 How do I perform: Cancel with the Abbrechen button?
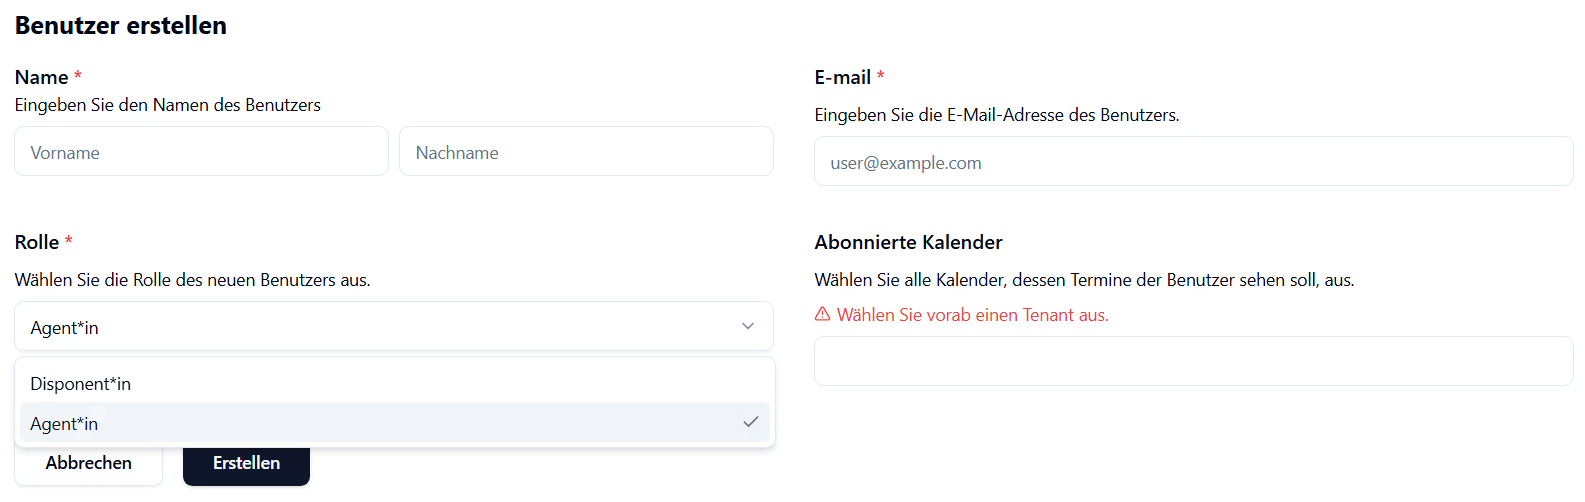click(88, 463)
